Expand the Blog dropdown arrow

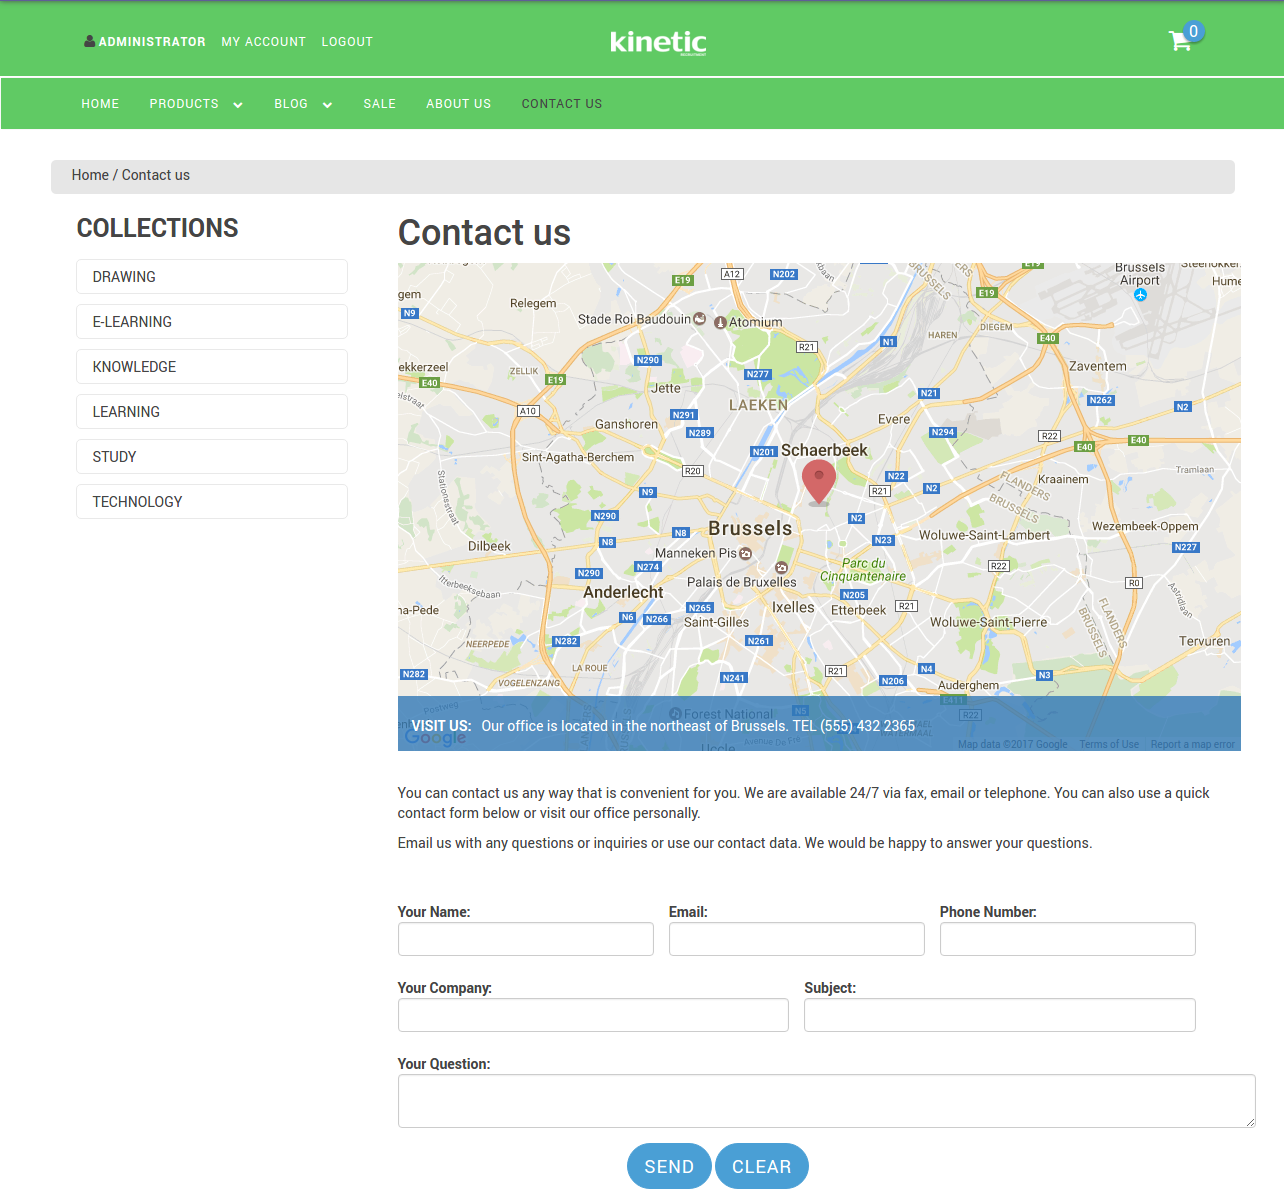(x=327, y=105)
